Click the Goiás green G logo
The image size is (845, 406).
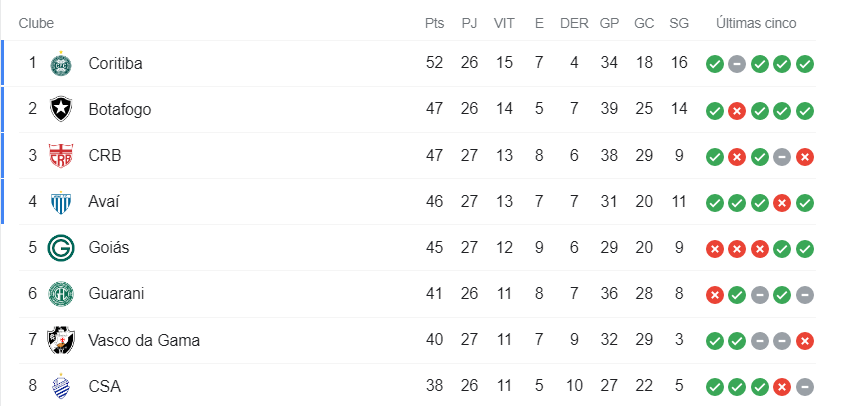(62, 248)
